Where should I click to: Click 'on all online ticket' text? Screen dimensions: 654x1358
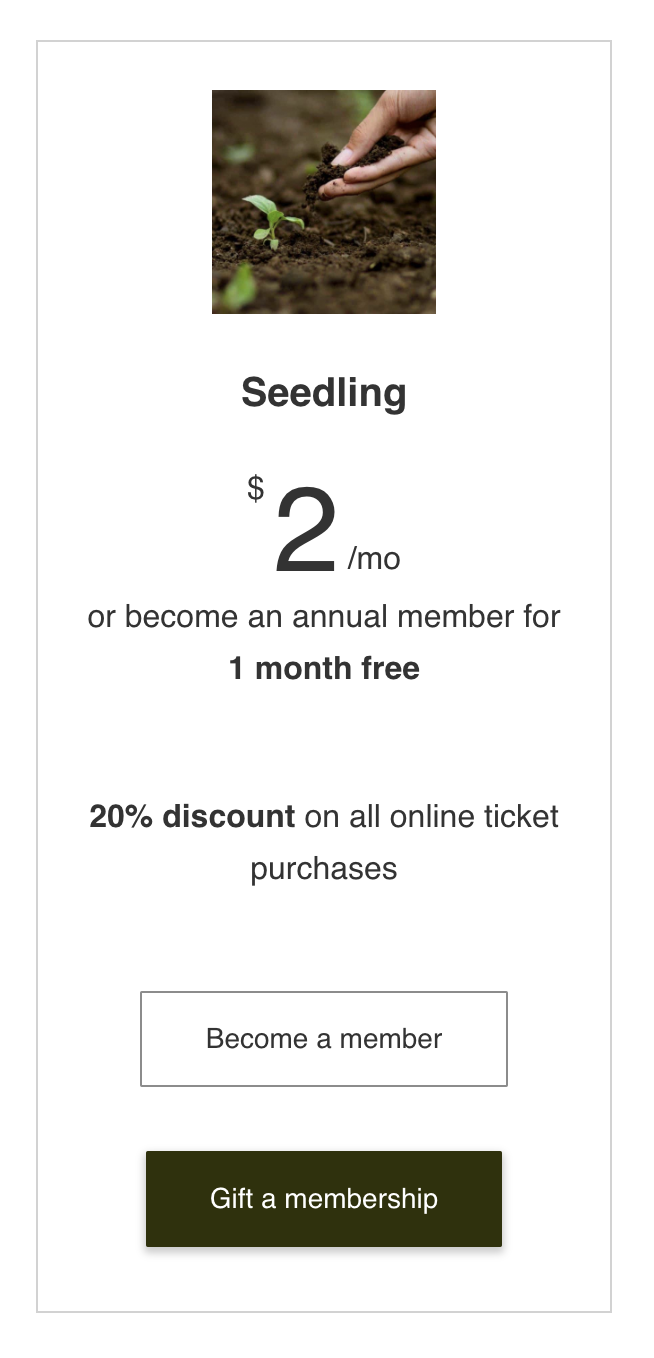tap(432, 817)
